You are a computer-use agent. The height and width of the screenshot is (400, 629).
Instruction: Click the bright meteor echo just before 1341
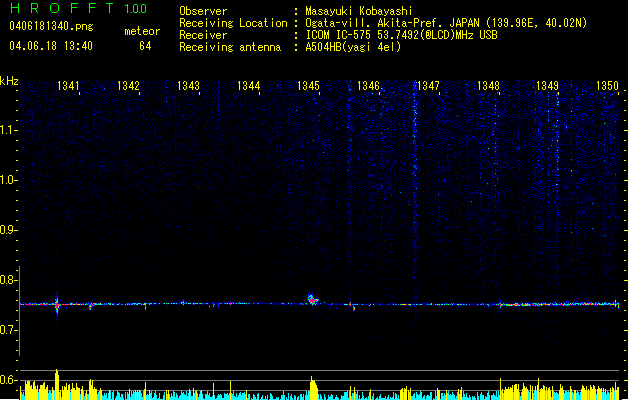tap(57, 305)
